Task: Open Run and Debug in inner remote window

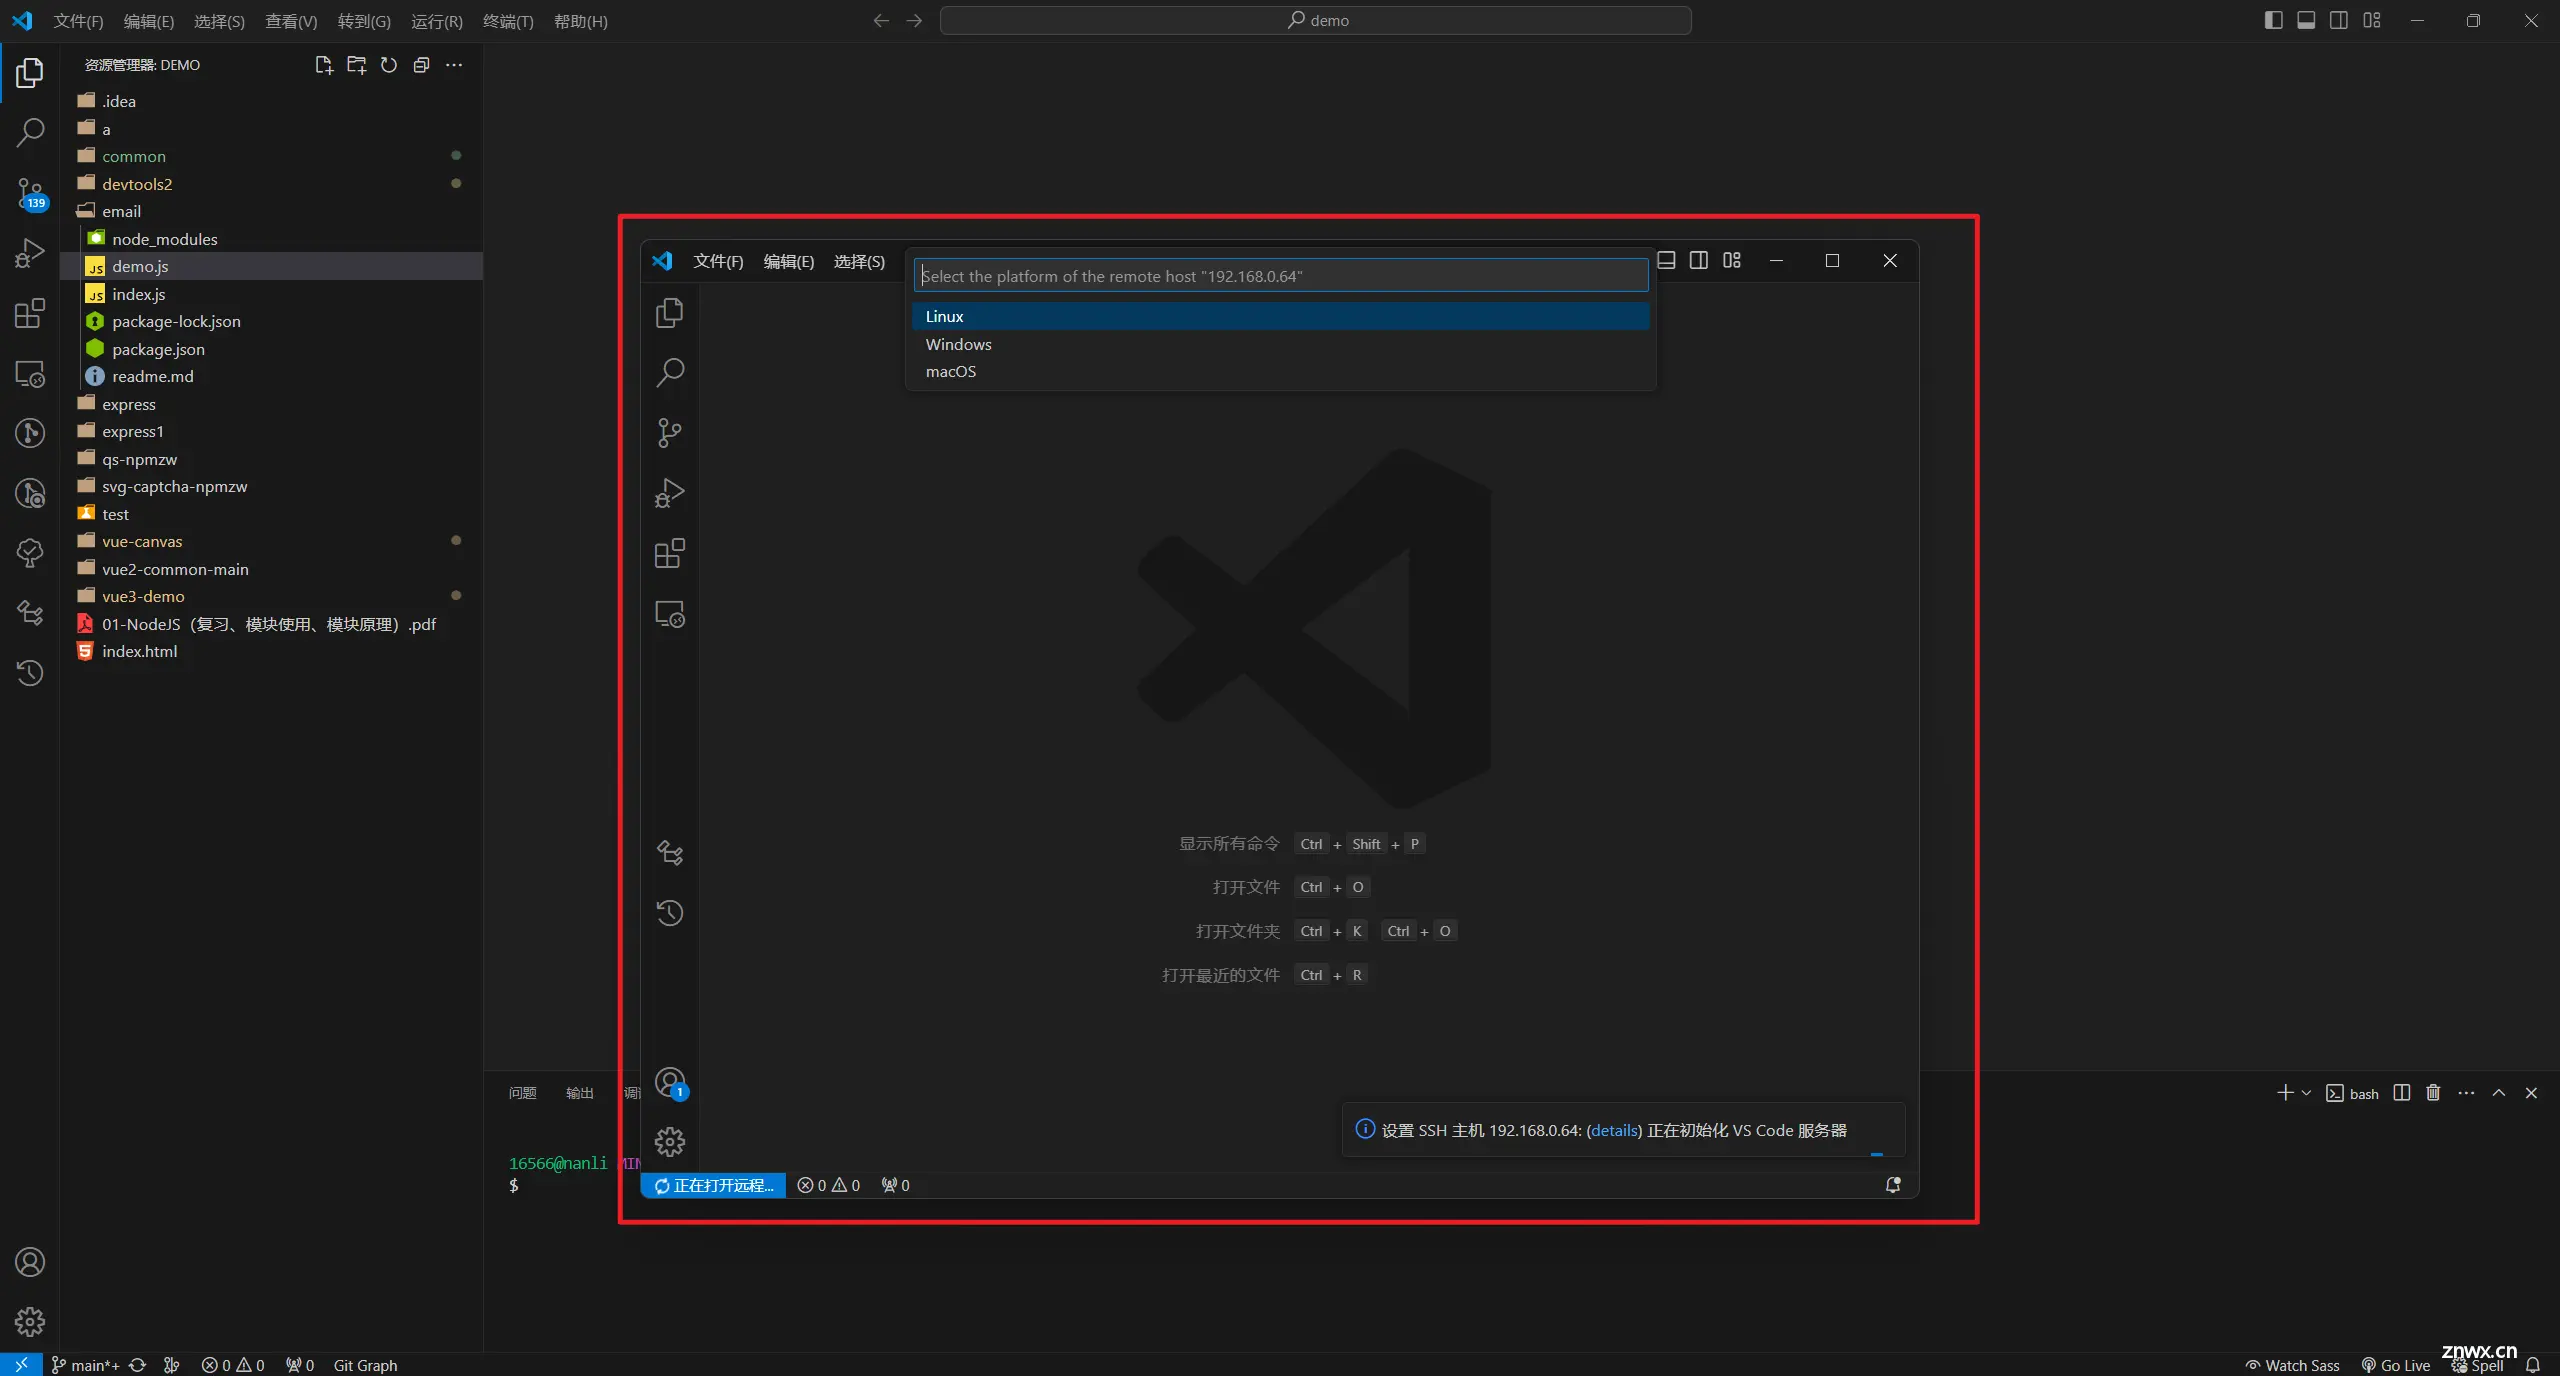Action: click(669, 493)
